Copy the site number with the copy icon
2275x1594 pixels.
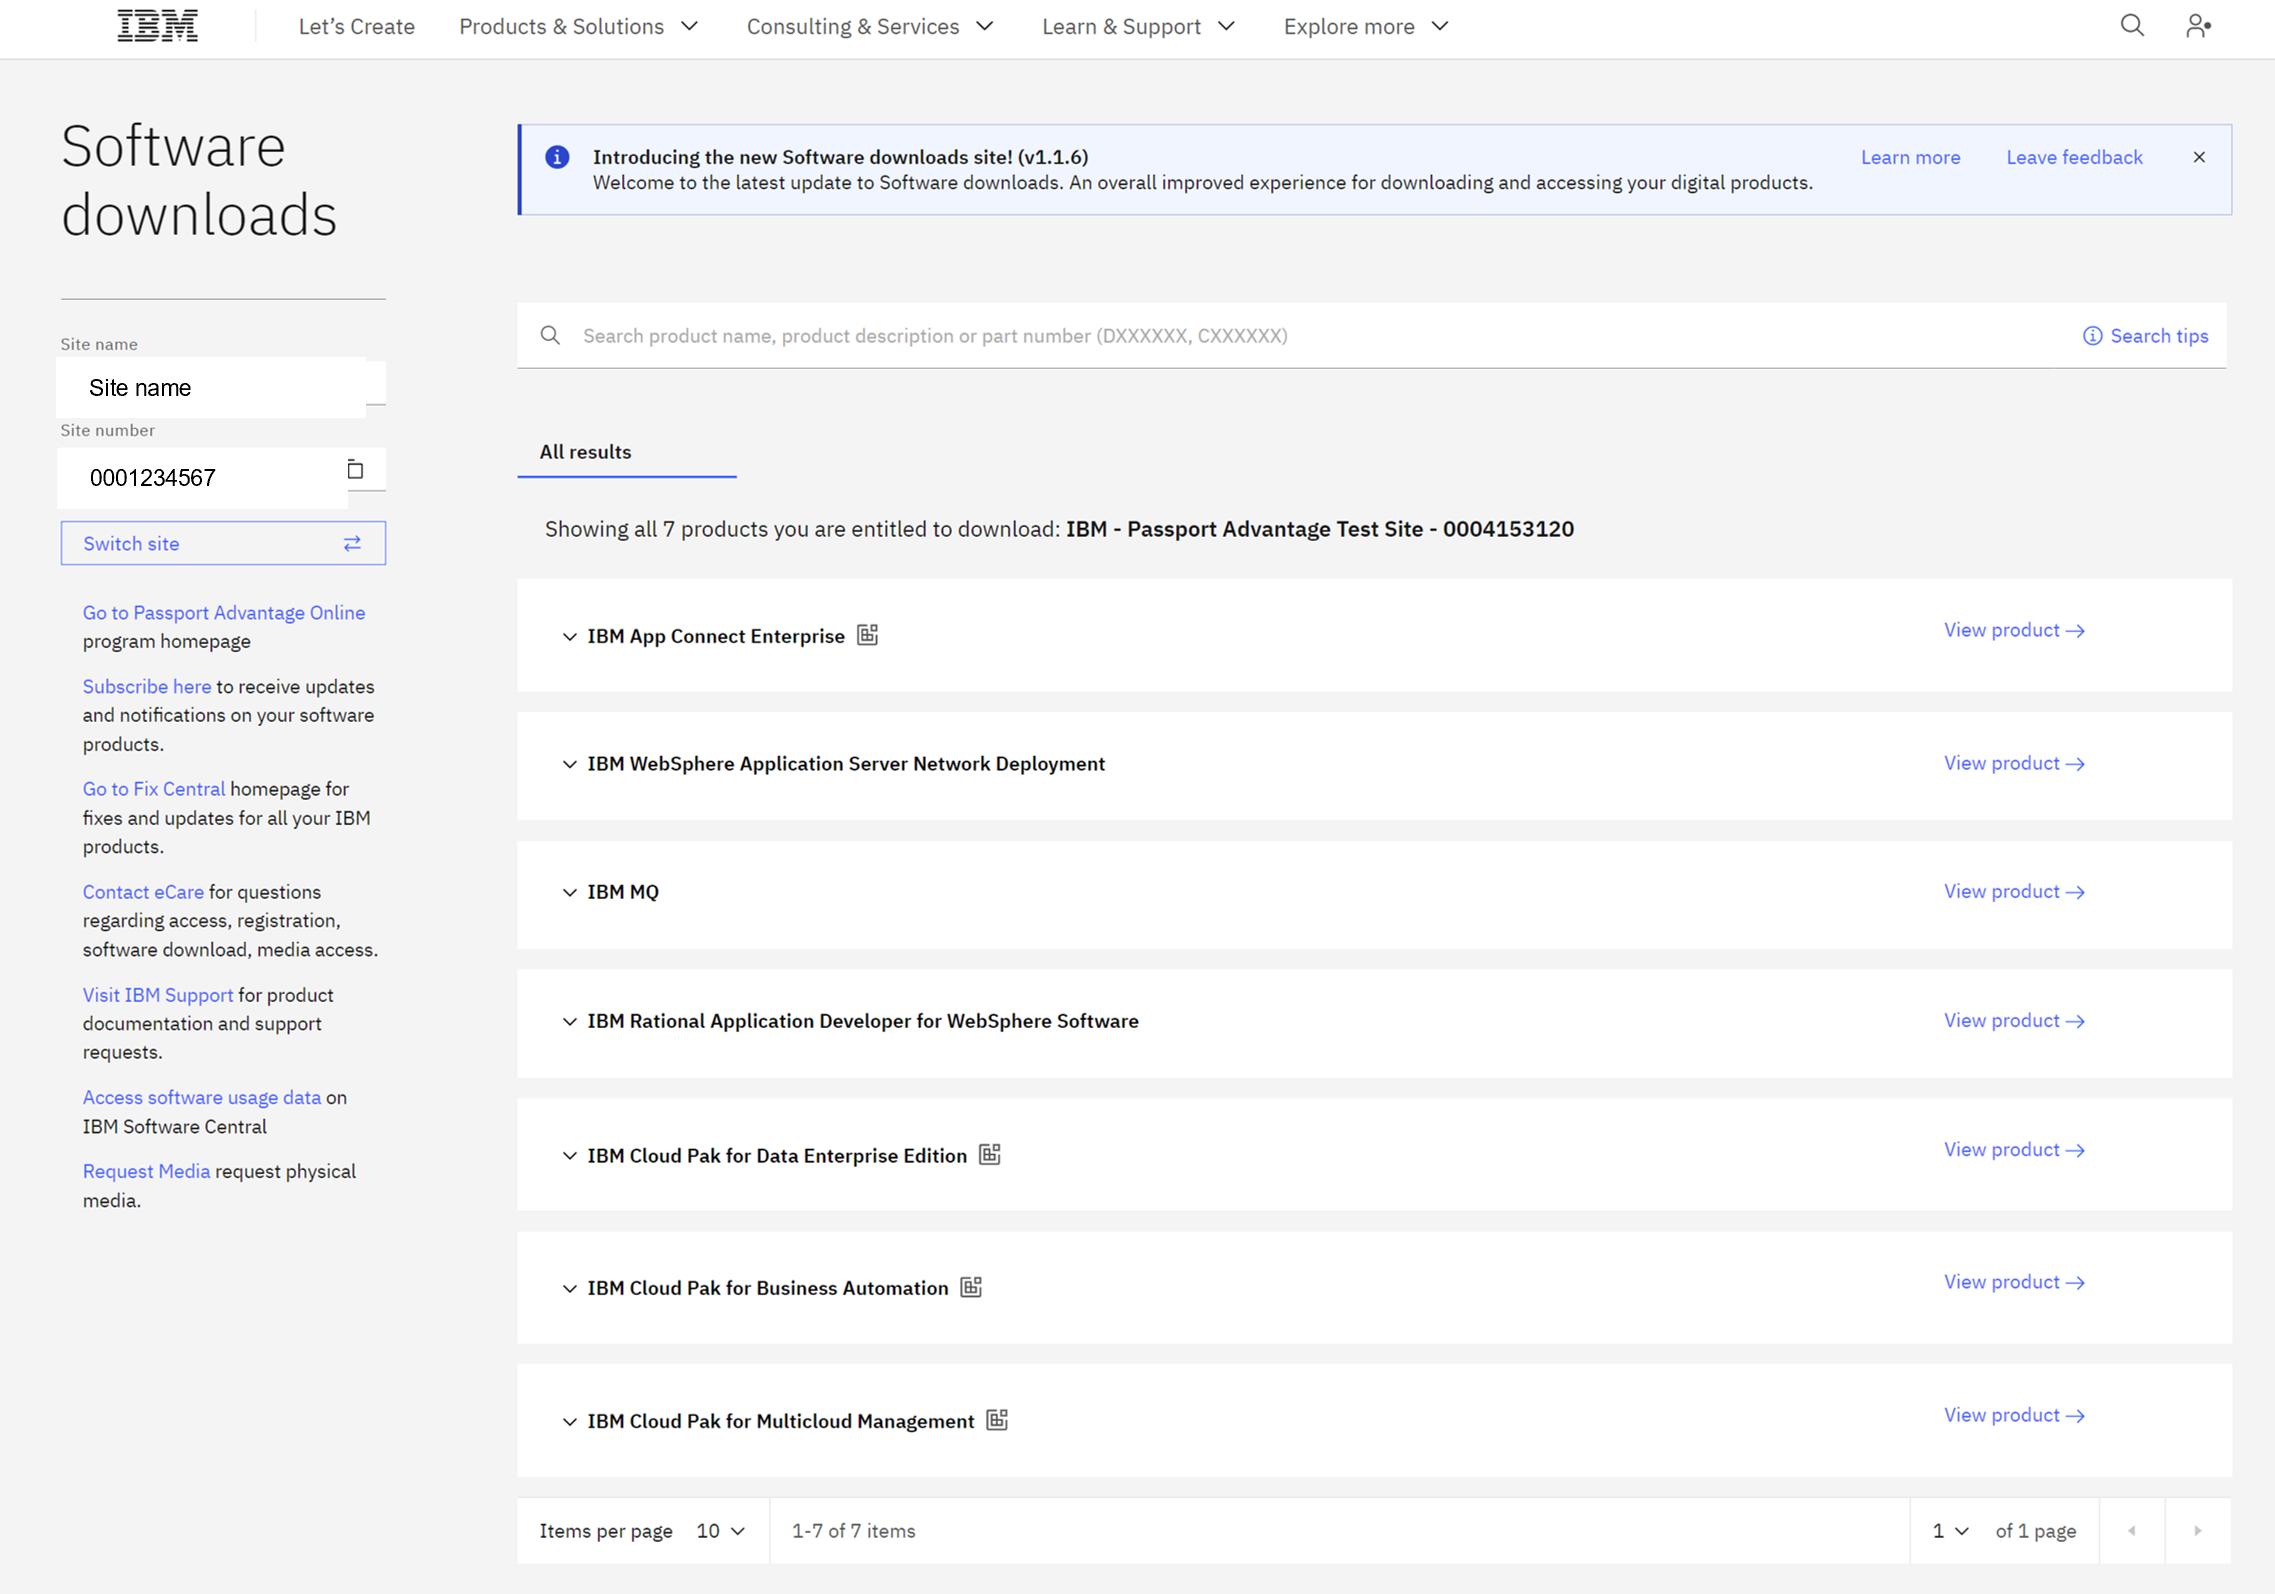[x=355, y=469]
